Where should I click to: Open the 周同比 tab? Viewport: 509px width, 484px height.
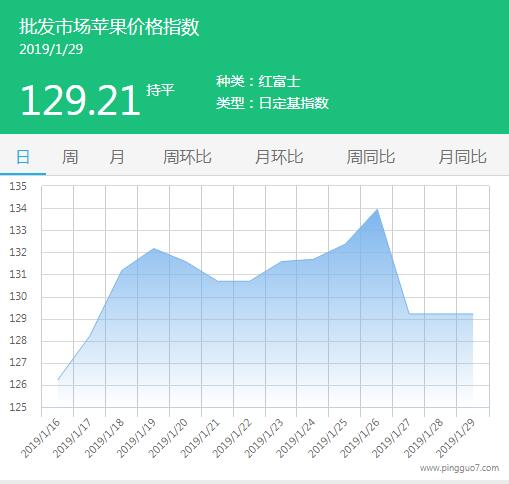(371, 157)
